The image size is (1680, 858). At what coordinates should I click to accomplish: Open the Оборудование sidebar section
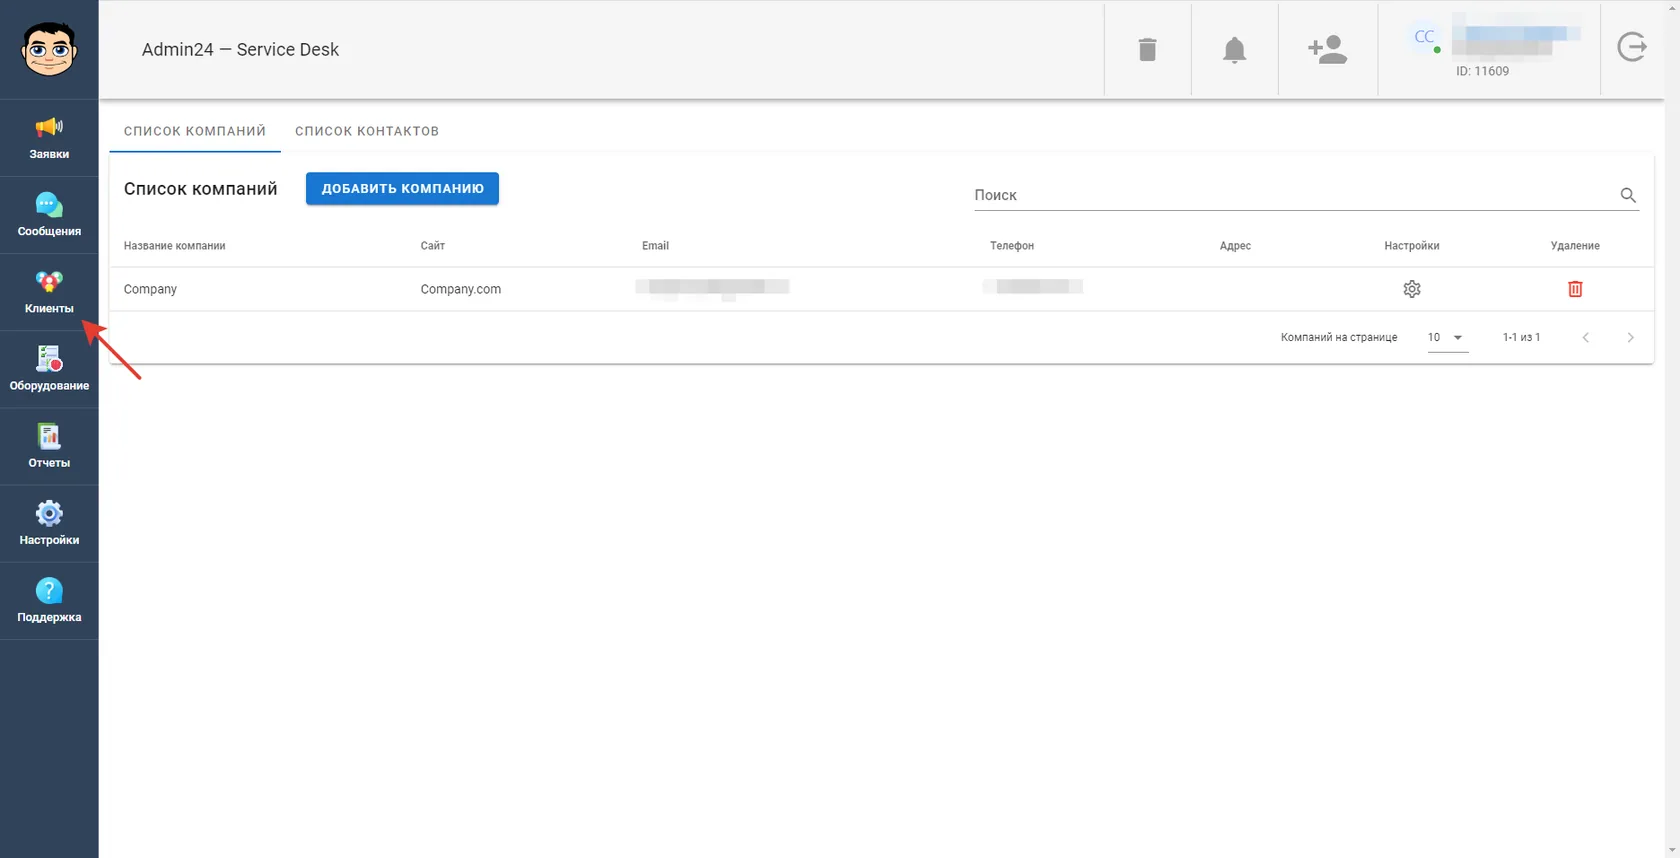coord(49,369)
